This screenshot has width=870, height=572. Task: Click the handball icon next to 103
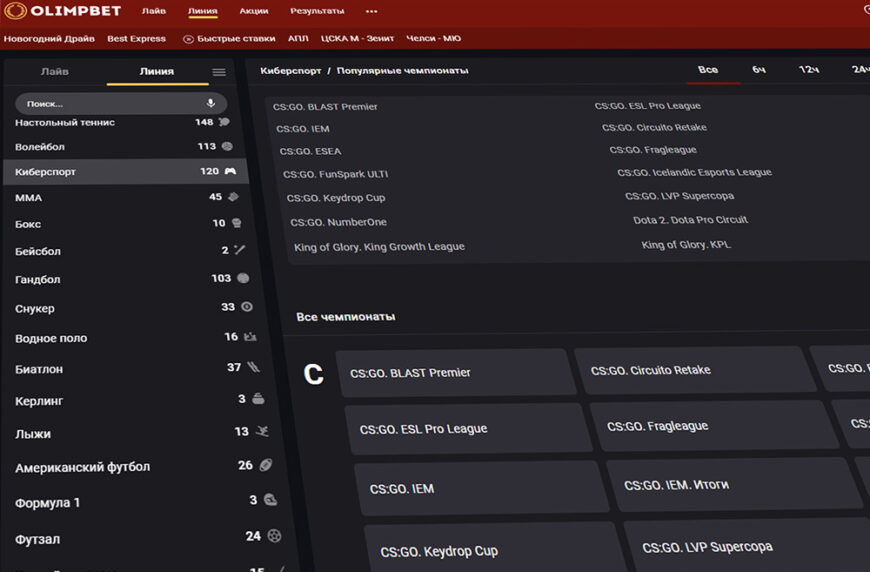244,278
